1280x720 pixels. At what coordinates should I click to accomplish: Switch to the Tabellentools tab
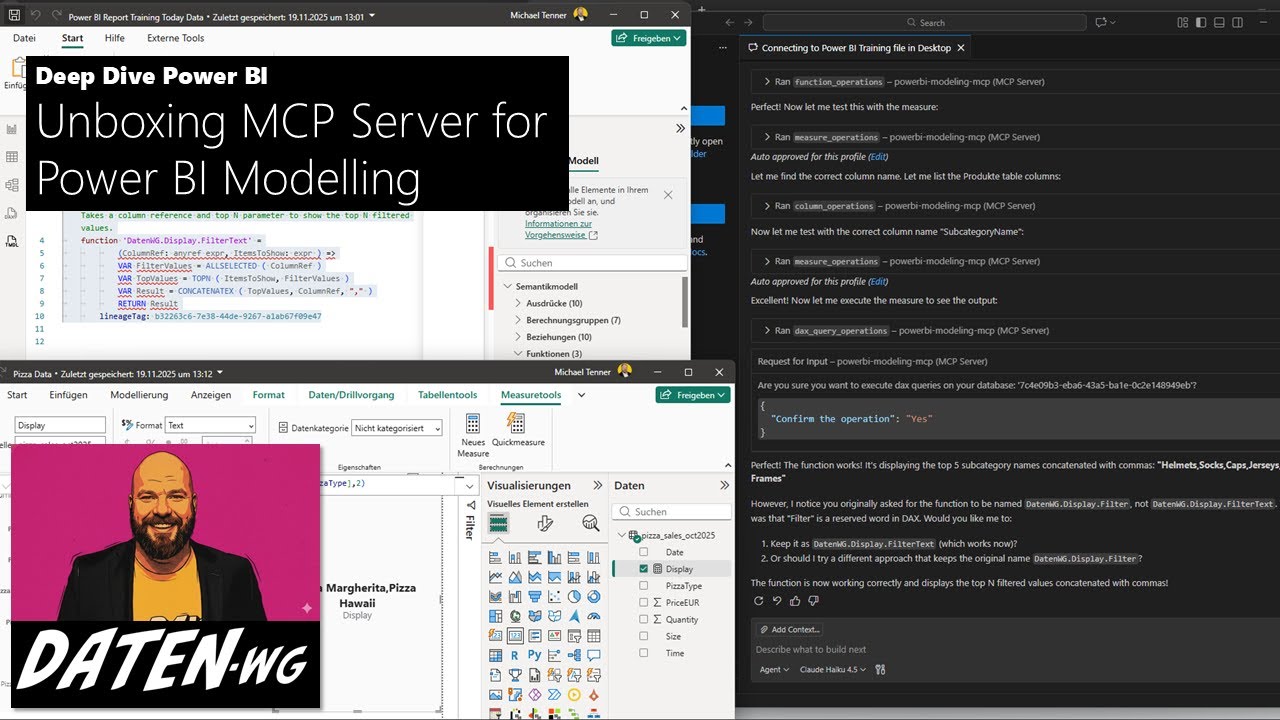(x=447, y=395)
